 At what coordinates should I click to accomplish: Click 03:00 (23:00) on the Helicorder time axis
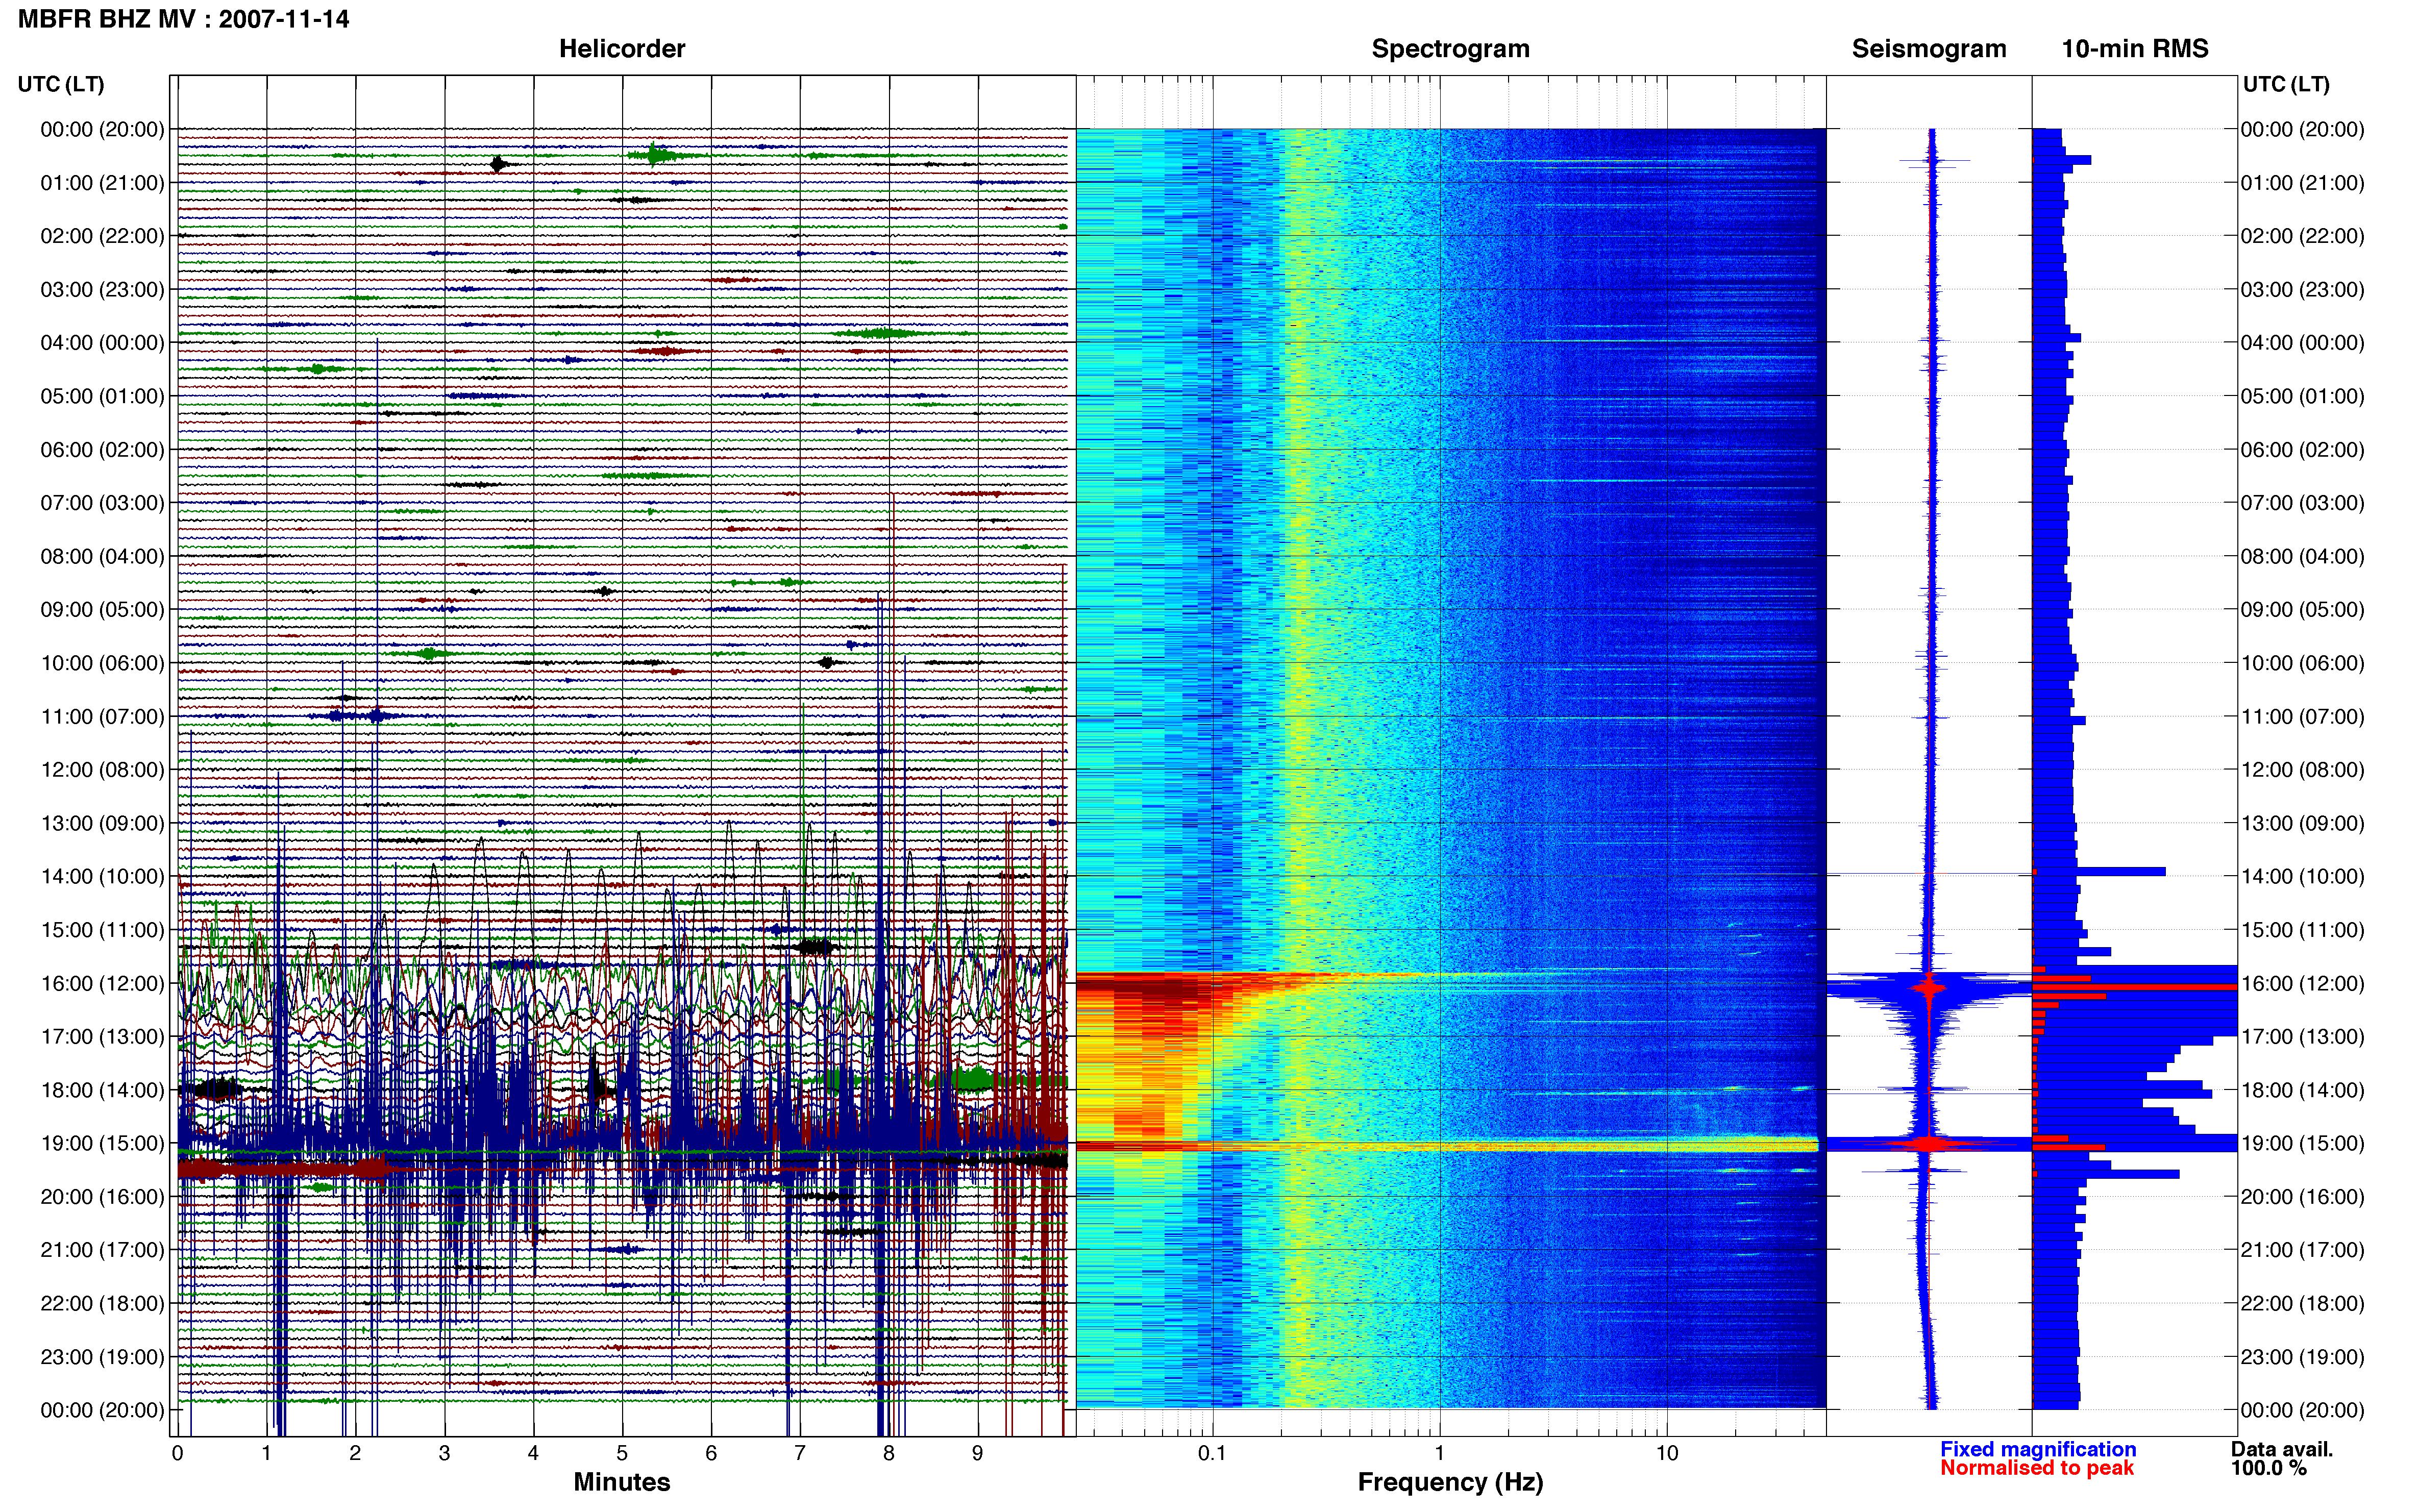point(102,290)
